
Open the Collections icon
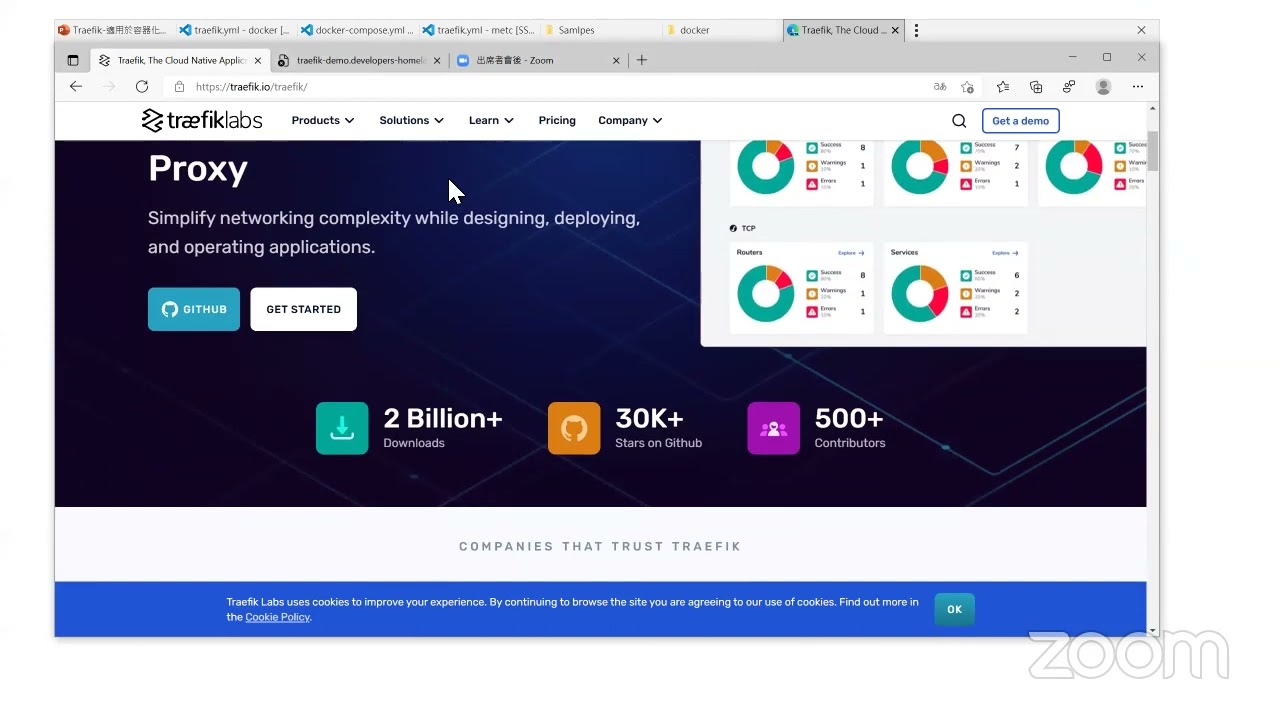coord(1036,87)
